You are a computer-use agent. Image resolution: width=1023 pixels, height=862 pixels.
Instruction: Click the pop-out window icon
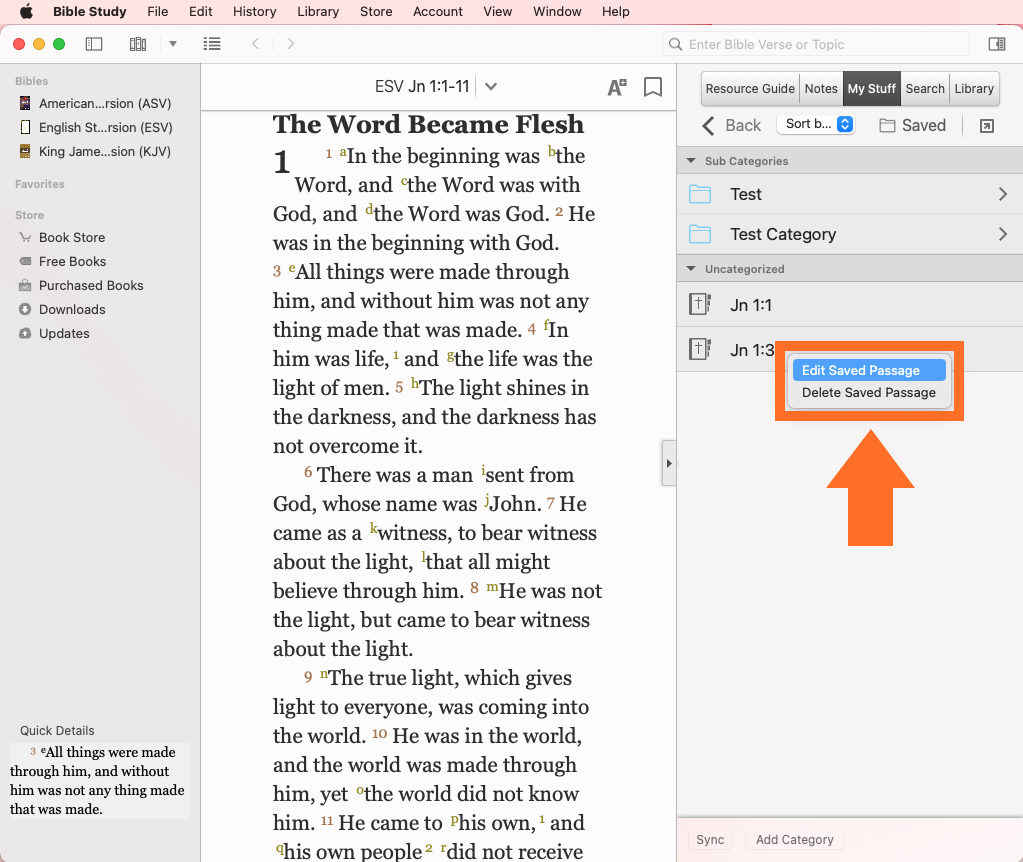[987, 125]
